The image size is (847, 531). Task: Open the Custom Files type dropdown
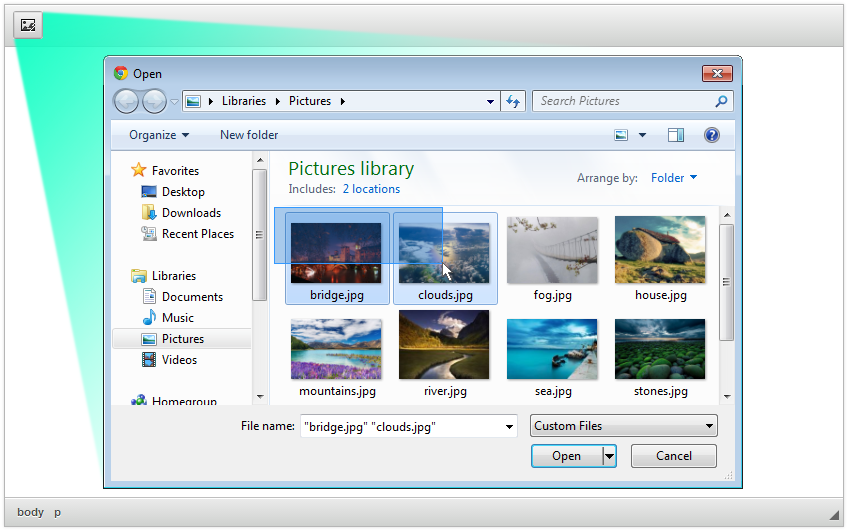pyautogui.click(x=624, y=426)
